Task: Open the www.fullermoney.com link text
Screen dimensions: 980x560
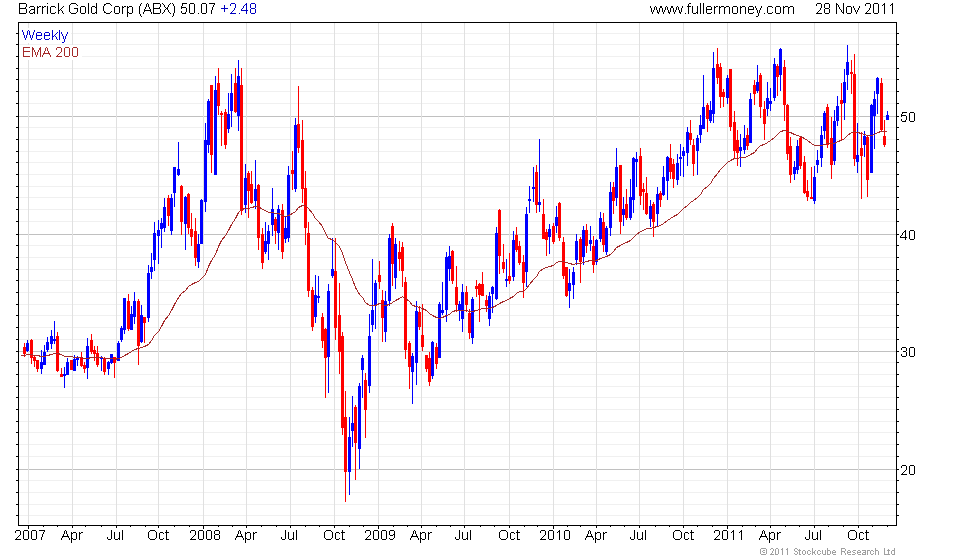Action: [x=722, y=9]
